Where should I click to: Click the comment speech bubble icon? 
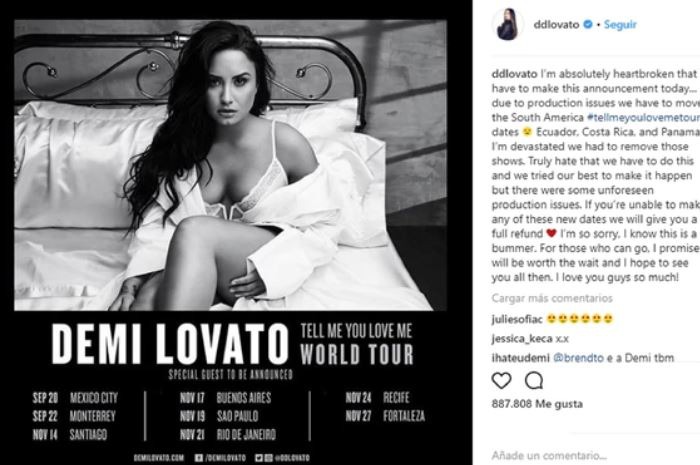(x=533, y=381)
